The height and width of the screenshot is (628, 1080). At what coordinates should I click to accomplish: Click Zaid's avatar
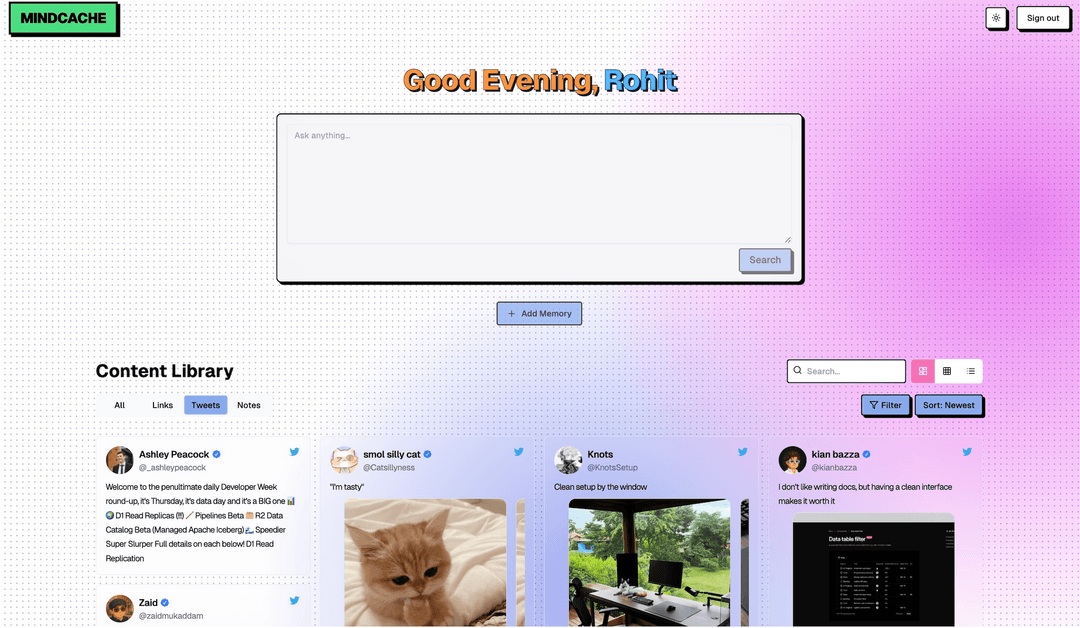coord(119,609)
